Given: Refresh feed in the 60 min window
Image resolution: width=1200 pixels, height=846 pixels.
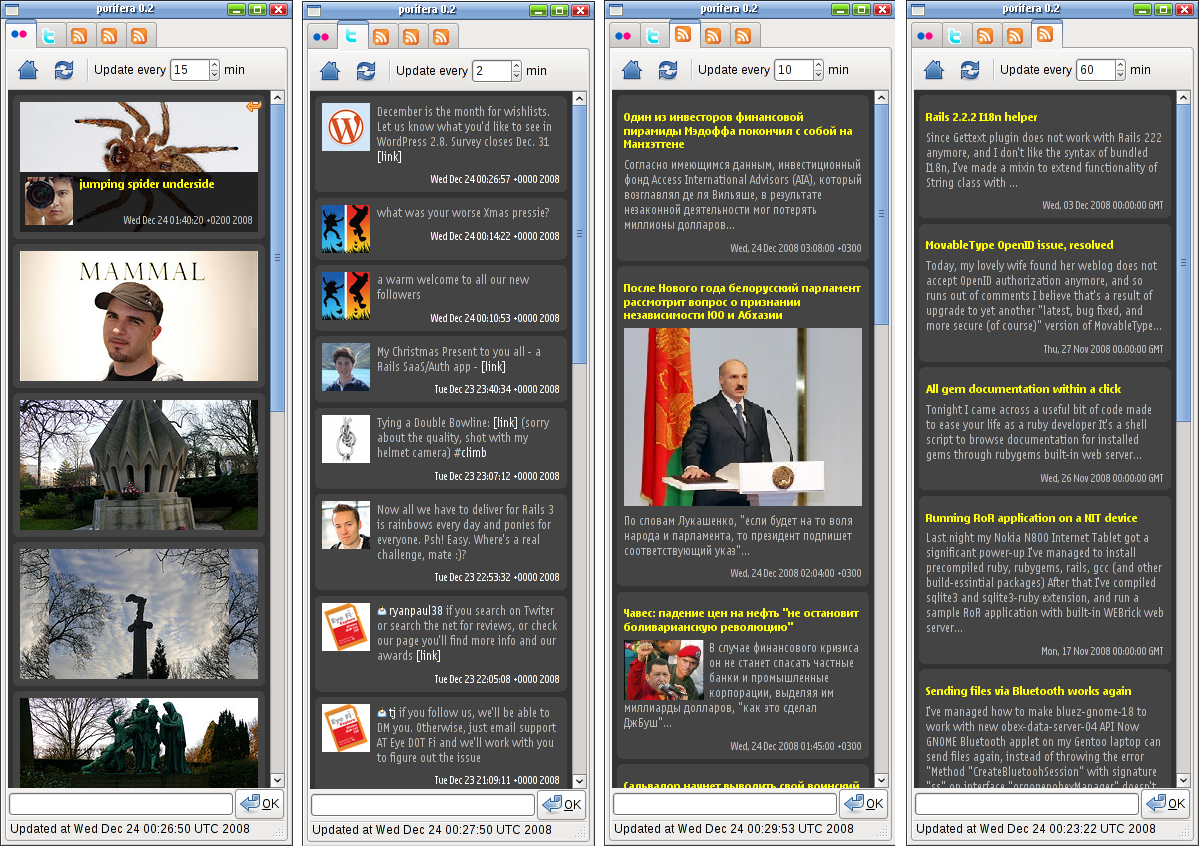Looking at the screenshot, I should click(970, 70).
